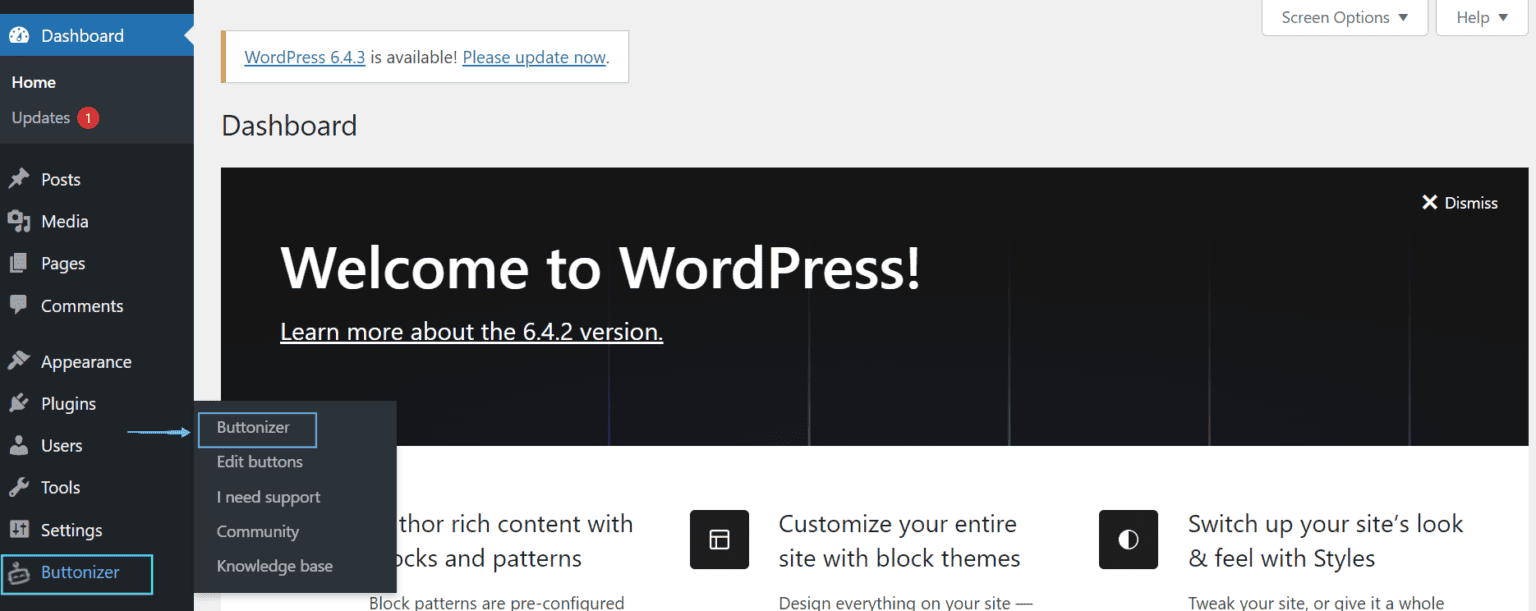This screenshot has width=1536, height=611.
Task: Click the Styles half-circle icon
Action: tap(1128, 539)
